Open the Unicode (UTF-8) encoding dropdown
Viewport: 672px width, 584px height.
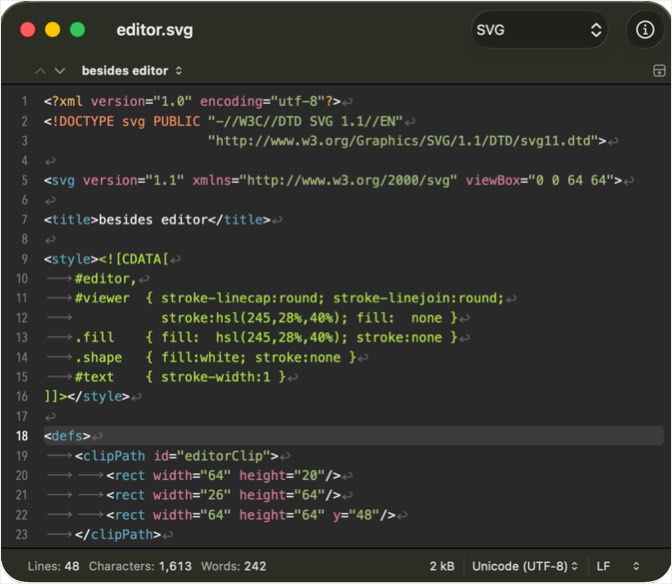(x=525, y=566)
